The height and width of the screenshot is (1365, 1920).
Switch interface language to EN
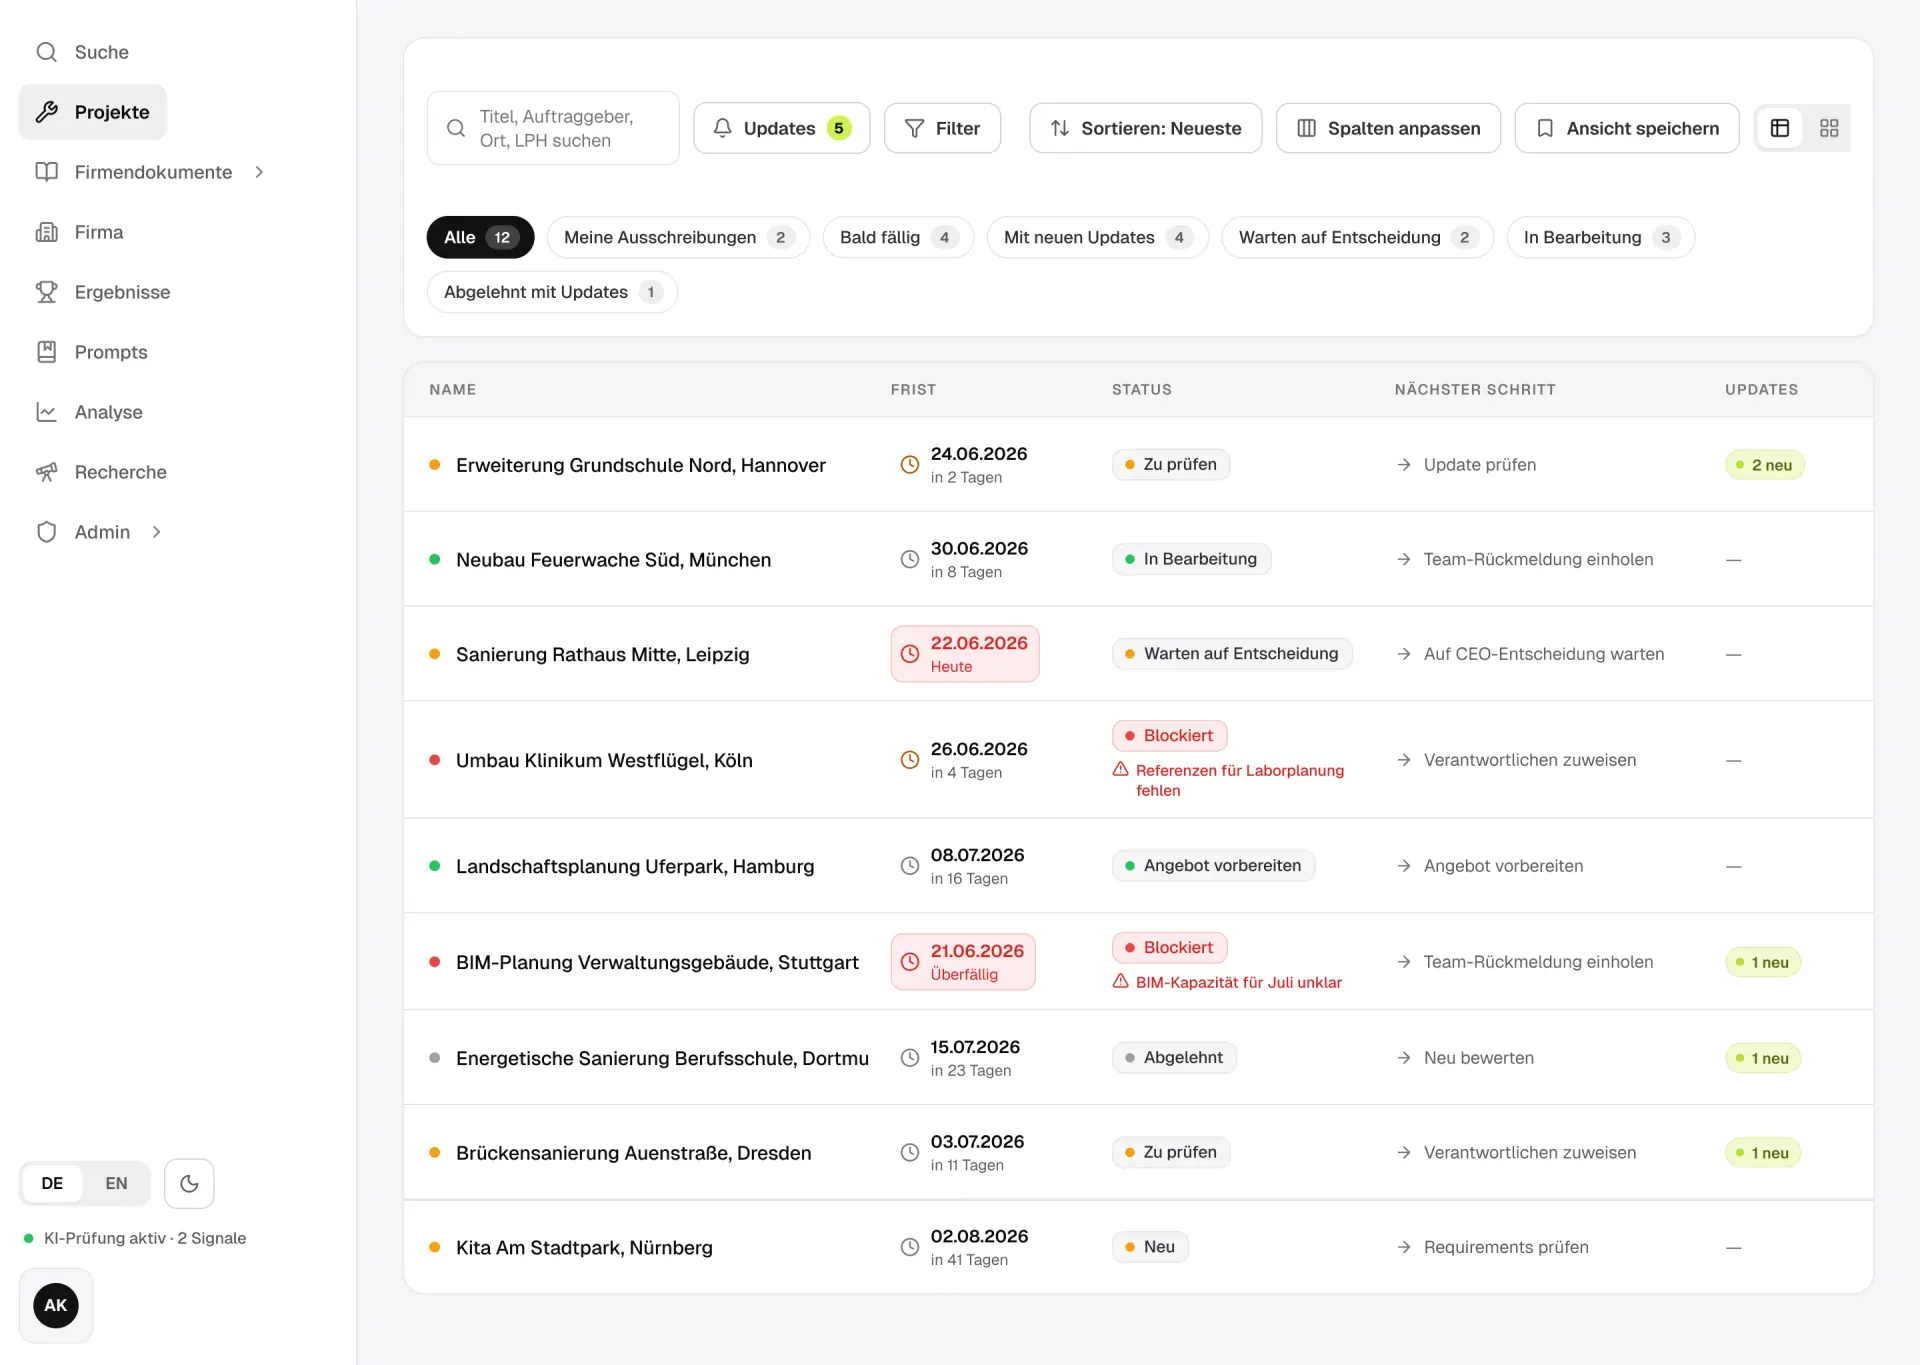[116, 1183]
